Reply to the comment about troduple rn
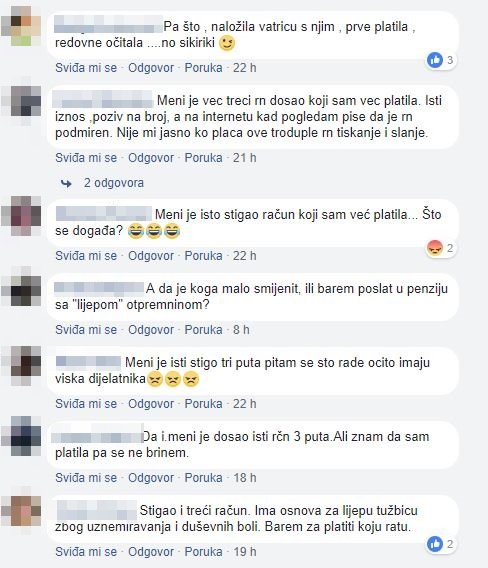Image resolution: width=488 pixels, height=568 pixels. click(151, 158)
